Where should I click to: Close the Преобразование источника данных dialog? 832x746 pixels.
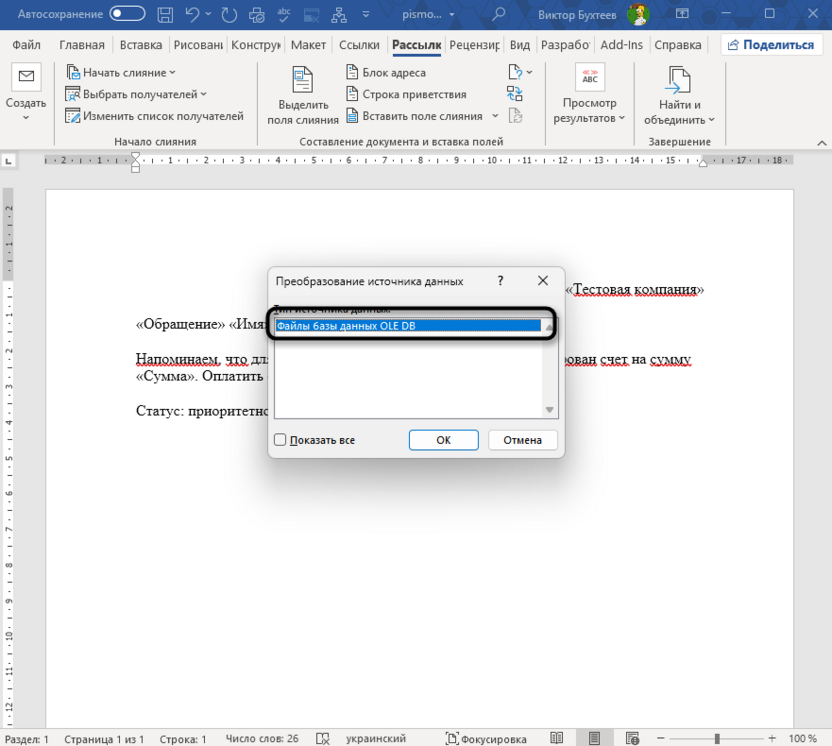[x=543, y=281]
